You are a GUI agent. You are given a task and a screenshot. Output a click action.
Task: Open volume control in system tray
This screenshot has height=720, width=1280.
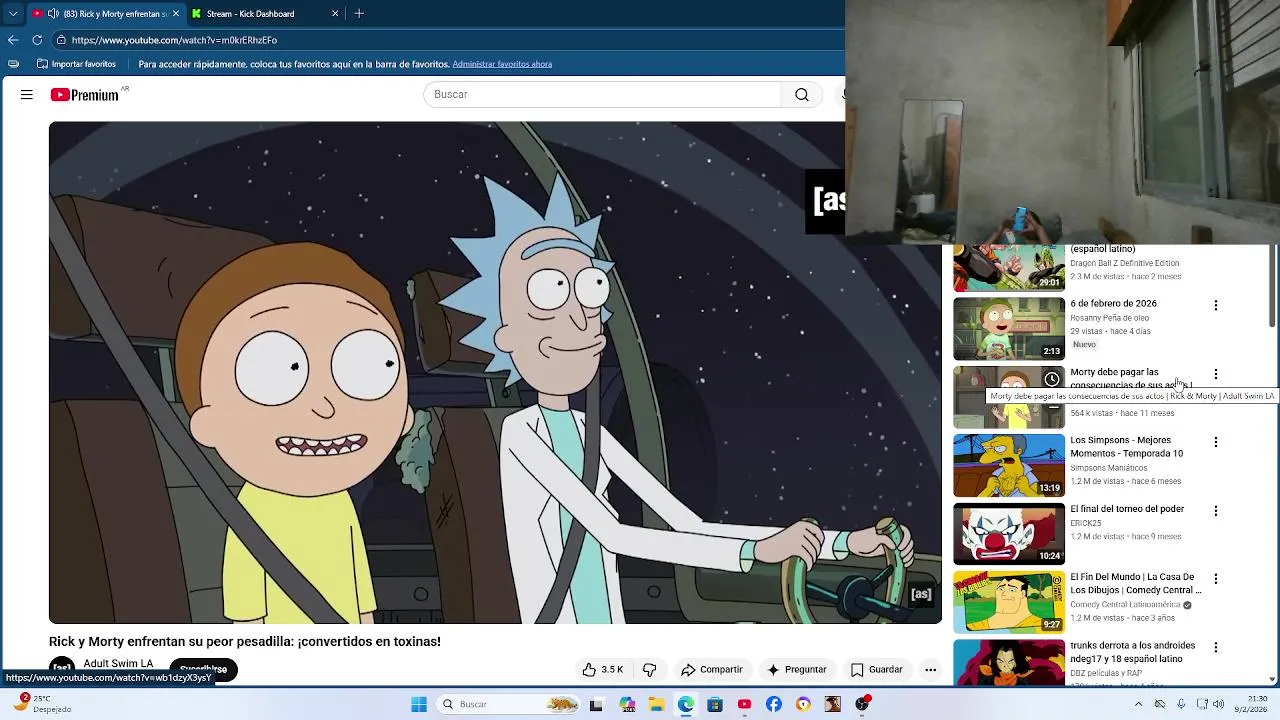pos(1219,704)
